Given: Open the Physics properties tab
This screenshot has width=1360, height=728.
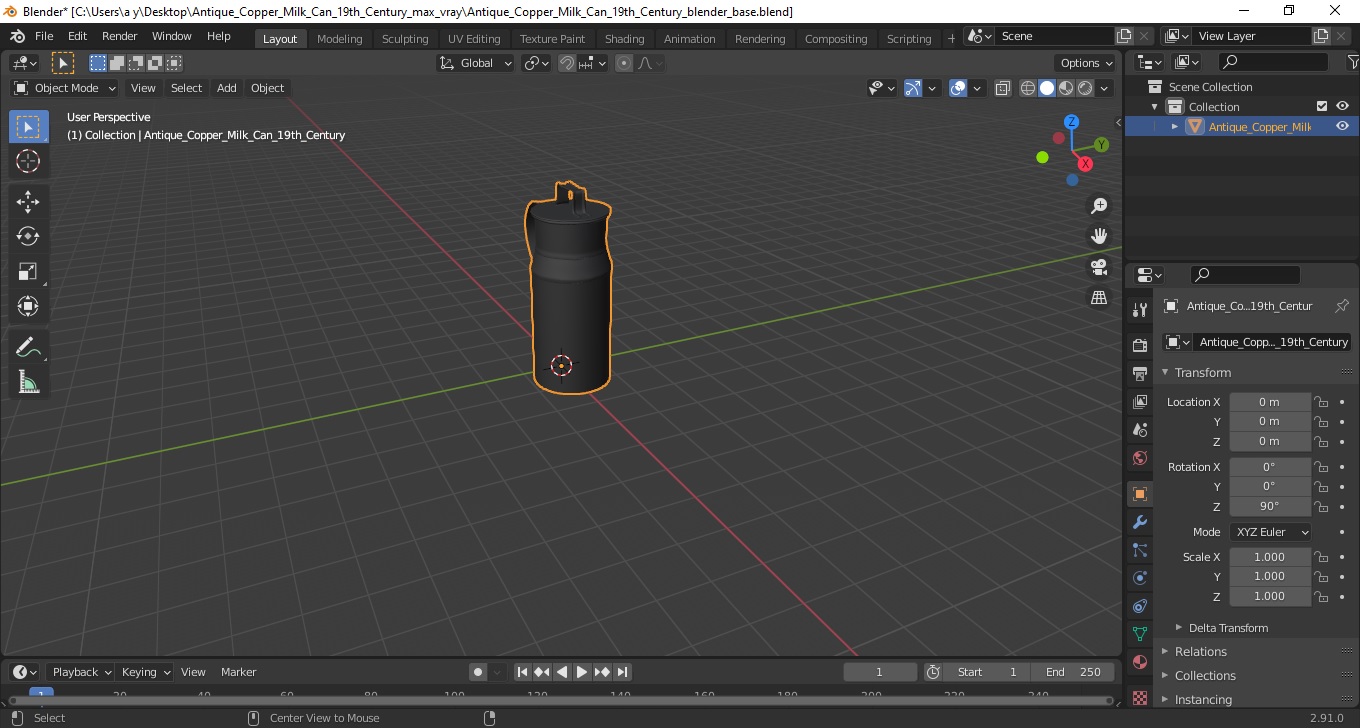Looking at the screenshot, I should click(x=1140, y=578).
